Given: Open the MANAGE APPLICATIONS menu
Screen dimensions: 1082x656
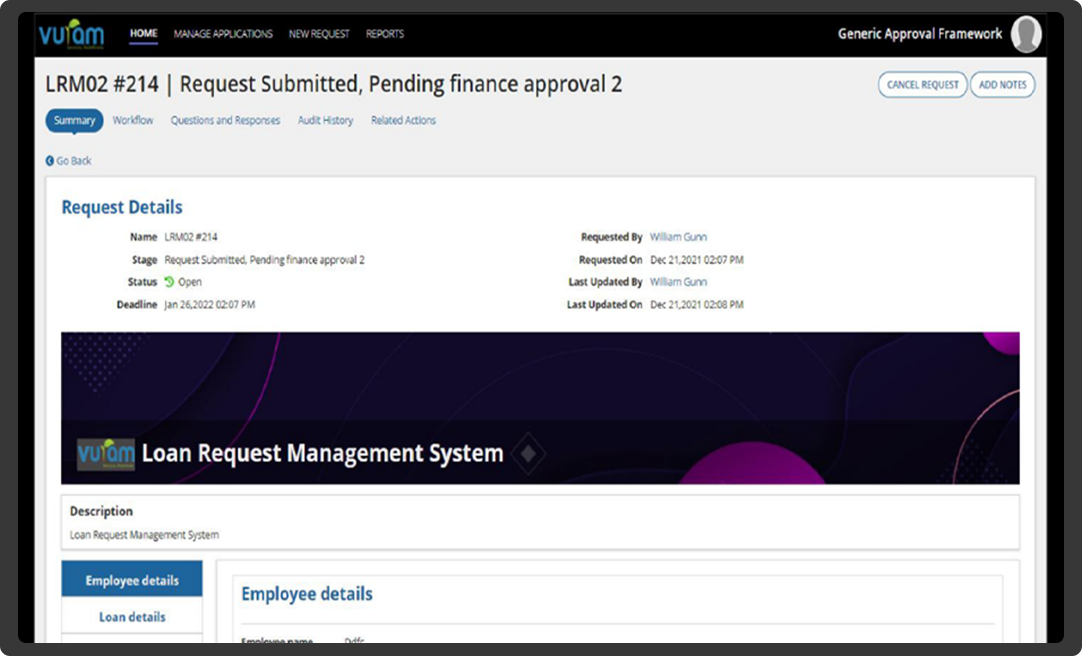Looking at the screenshot, I should coord(223,34).
